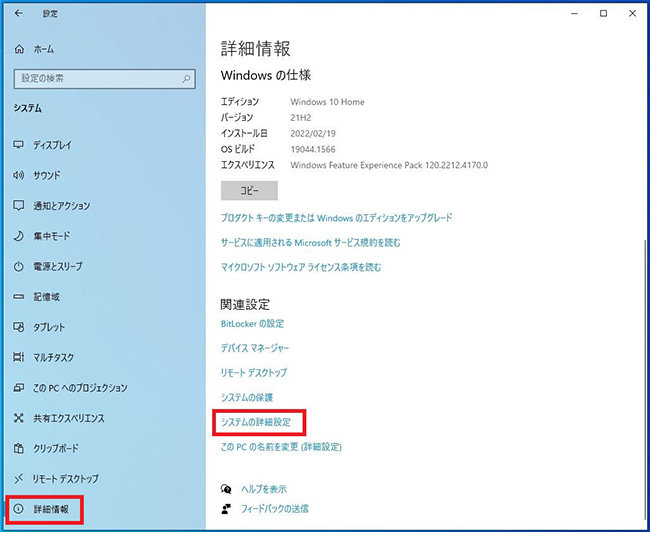Image resolution: width=651 pixels, height=533 pixels.
Task: Click install date 2022/02/19
Action: [313, 133]
